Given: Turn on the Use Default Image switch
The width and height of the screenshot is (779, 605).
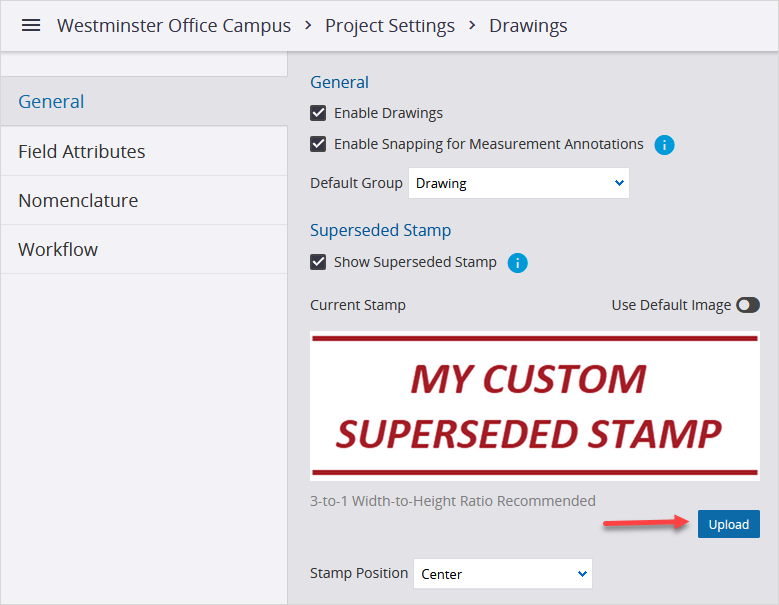Looking at the screenshot, I should click(x=747, y=305).
